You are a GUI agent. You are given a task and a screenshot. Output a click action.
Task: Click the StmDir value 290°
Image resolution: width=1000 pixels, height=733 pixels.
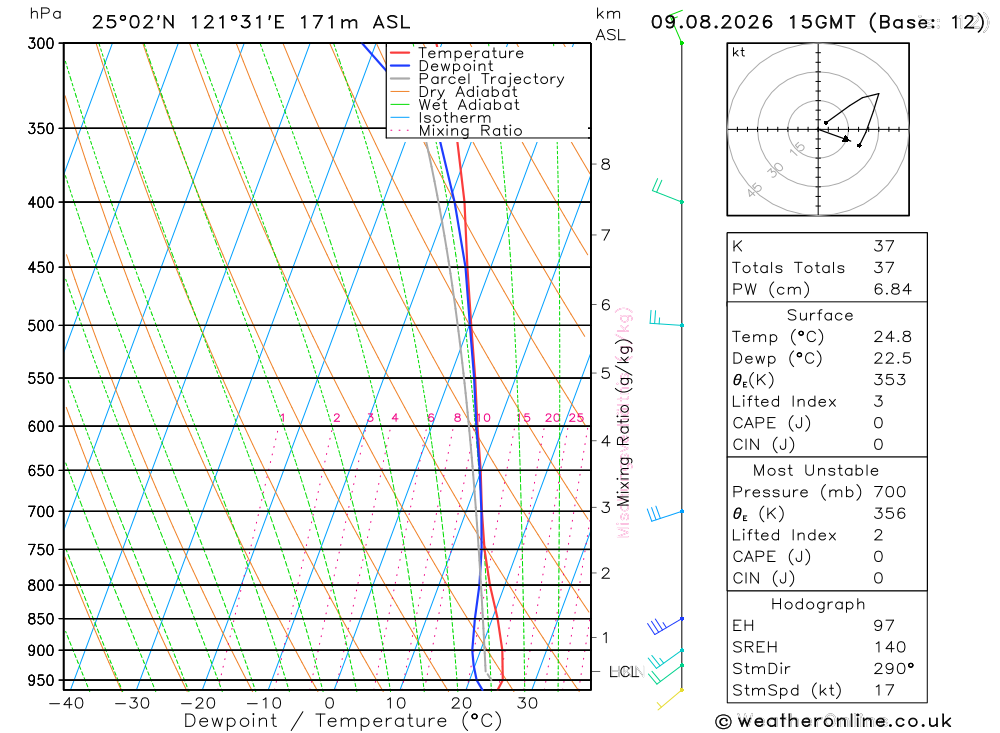click(893, 669)
